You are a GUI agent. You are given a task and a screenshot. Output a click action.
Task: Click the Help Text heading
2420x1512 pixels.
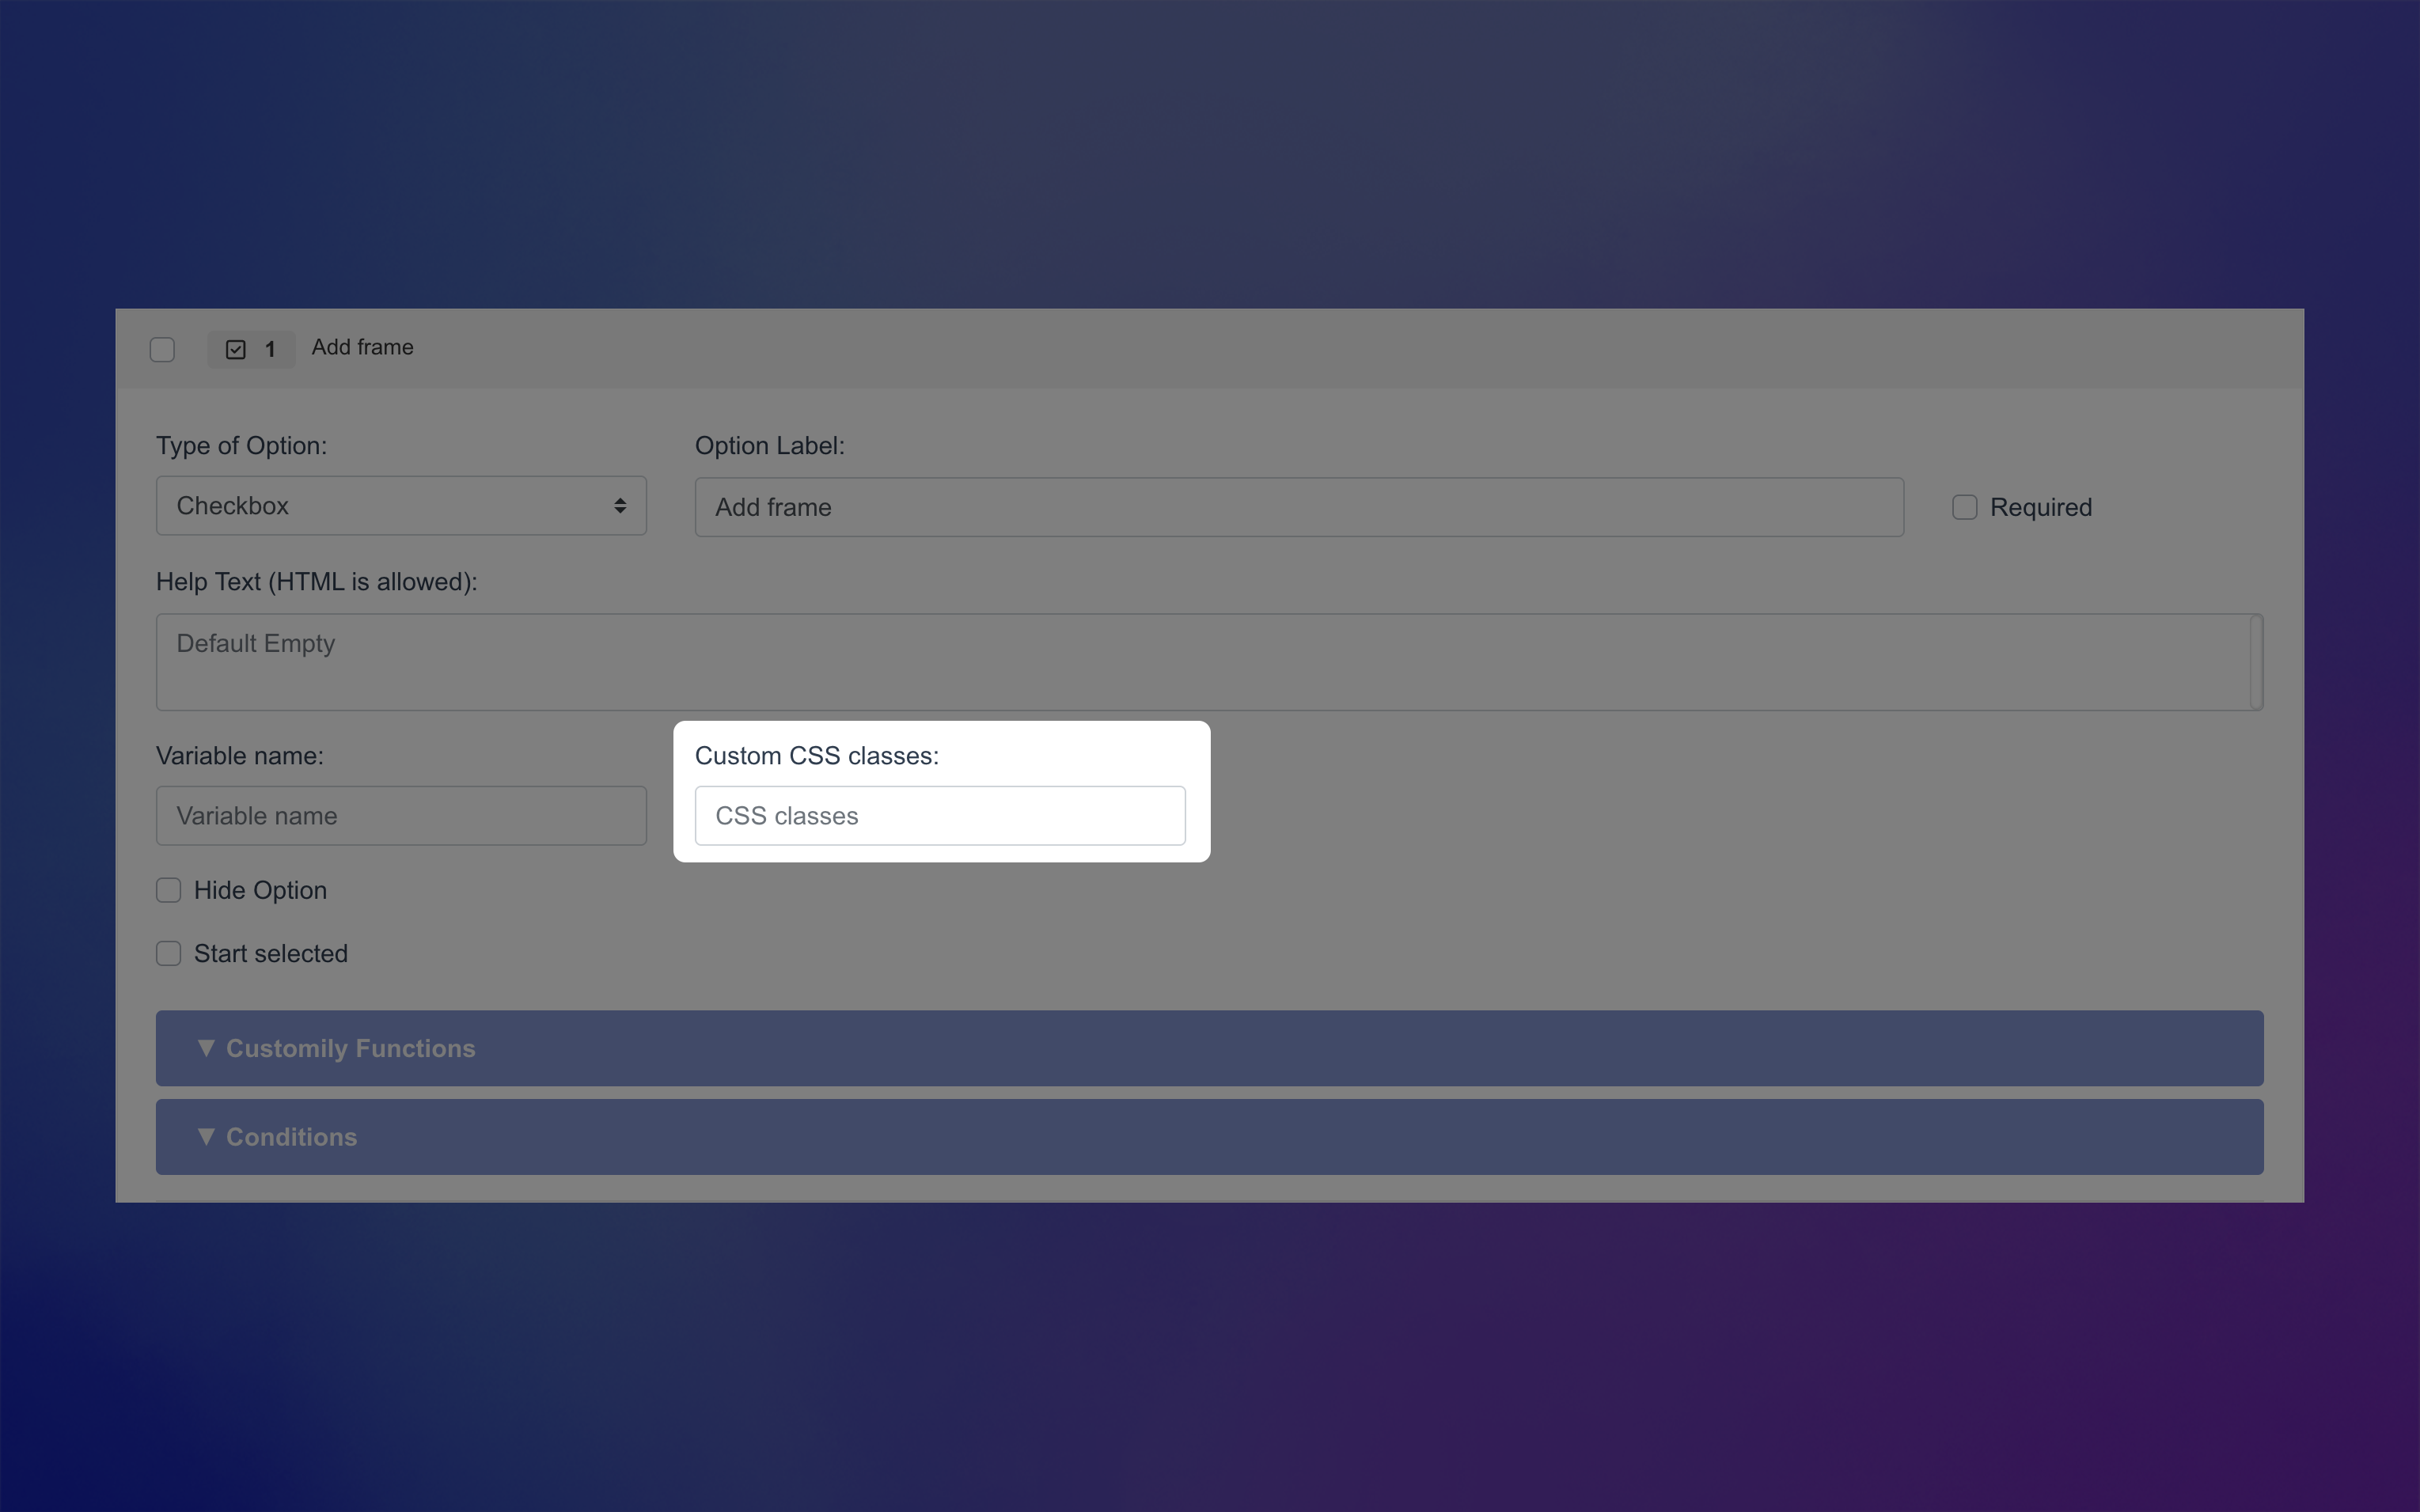[316, 581]
